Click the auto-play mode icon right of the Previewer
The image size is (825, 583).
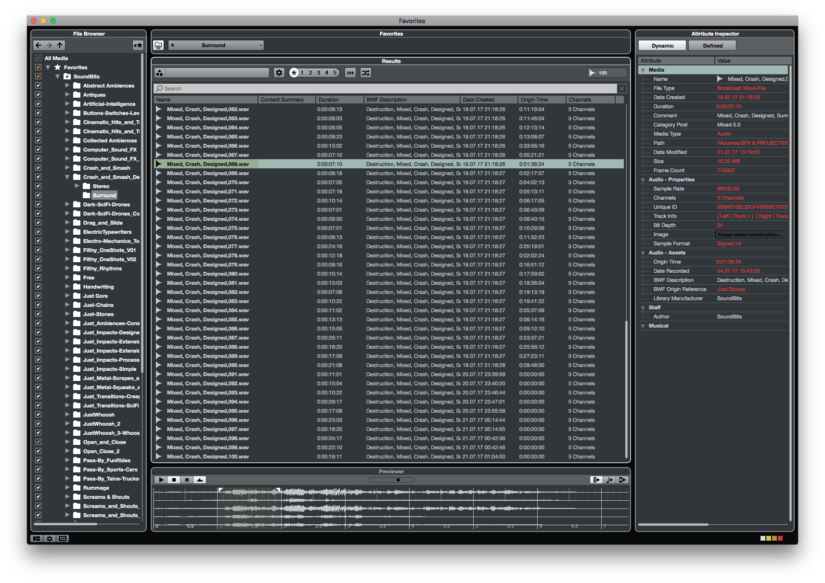[x=596, y=480]
